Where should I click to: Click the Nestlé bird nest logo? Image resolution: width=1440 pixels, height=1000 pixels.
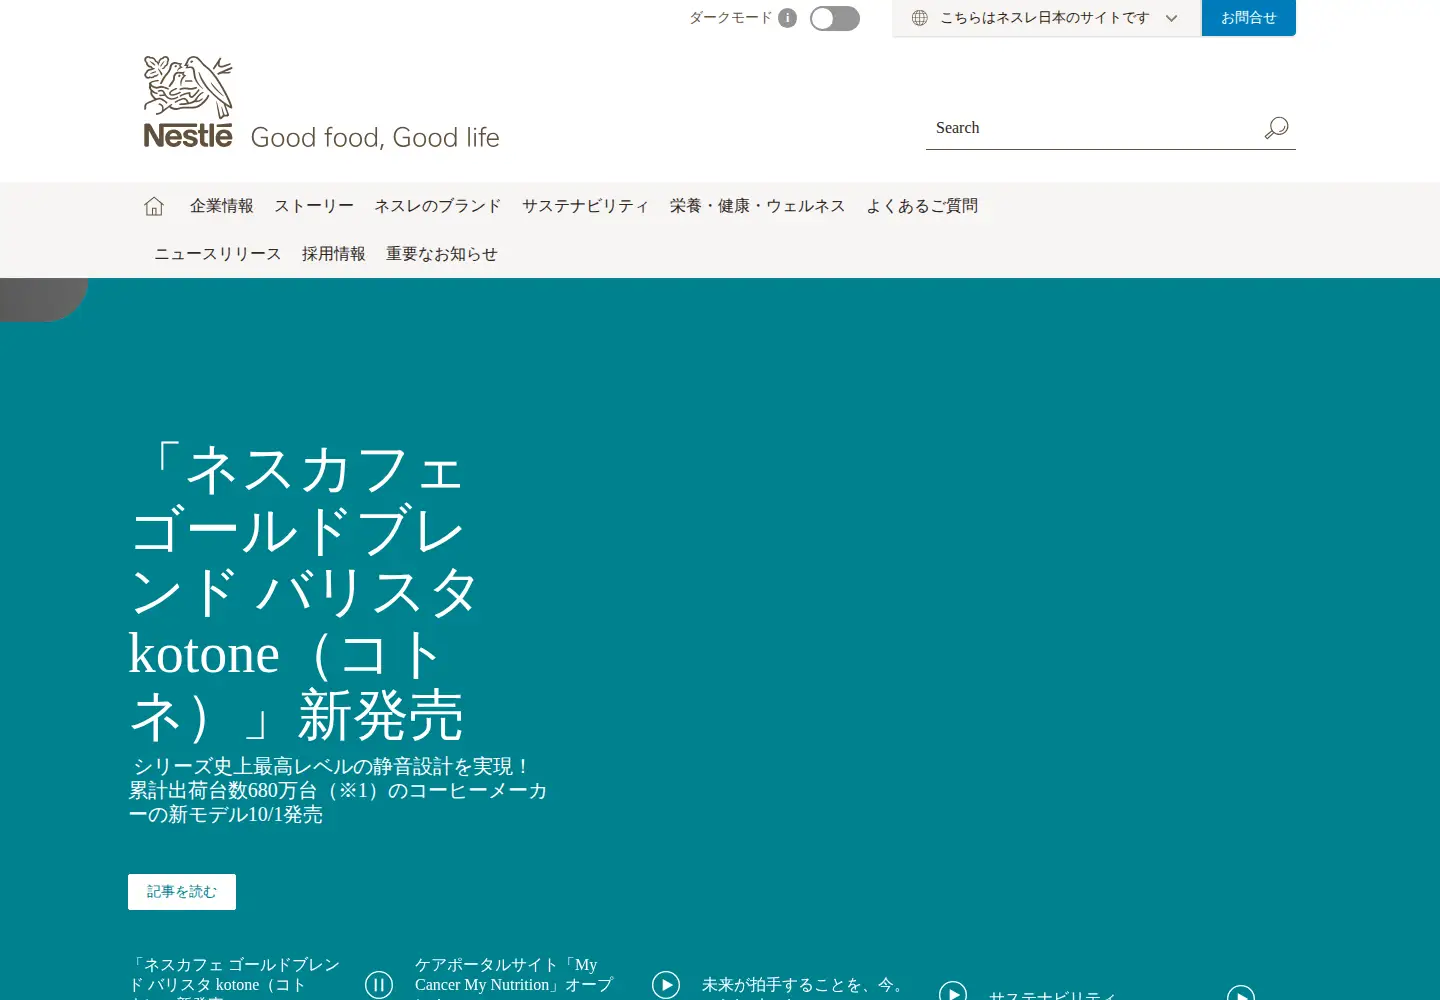(x=188, y=102)
